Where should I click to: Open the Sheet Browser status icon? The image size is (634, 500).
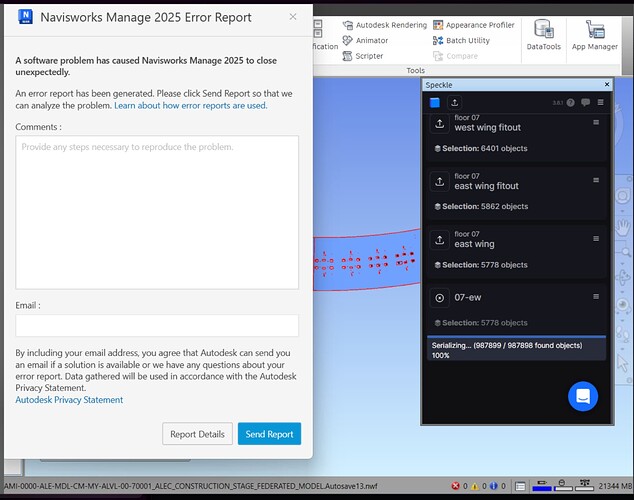pyautogui.click(x=520, y=486)
